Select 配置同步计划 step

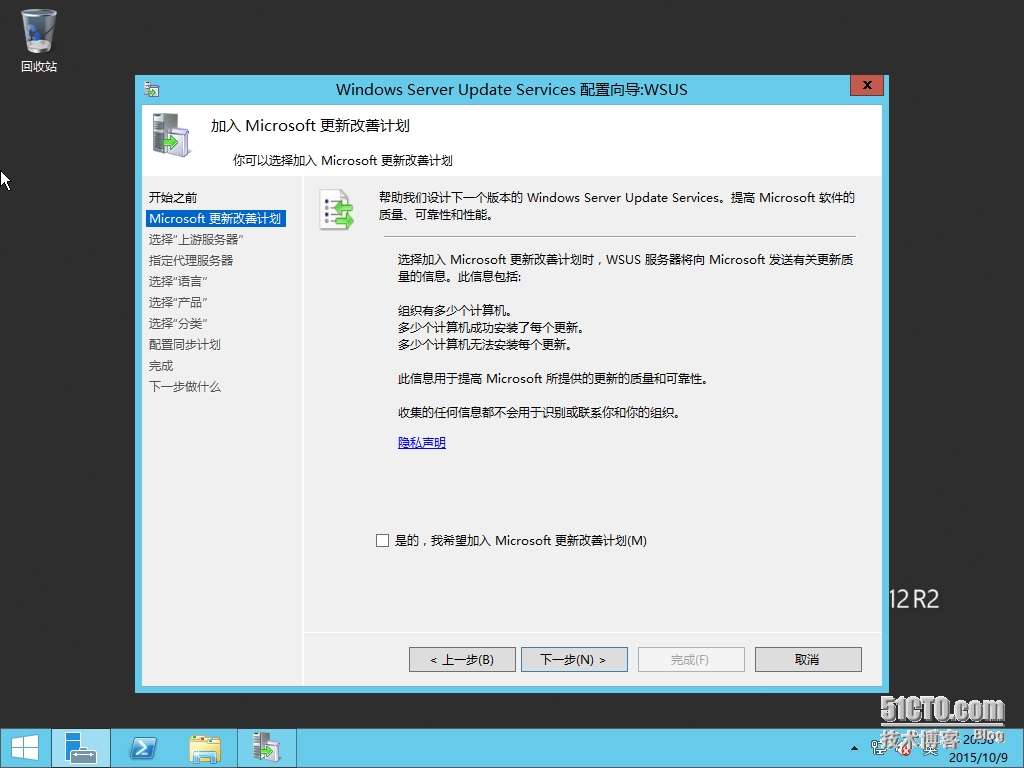[185, 344]
